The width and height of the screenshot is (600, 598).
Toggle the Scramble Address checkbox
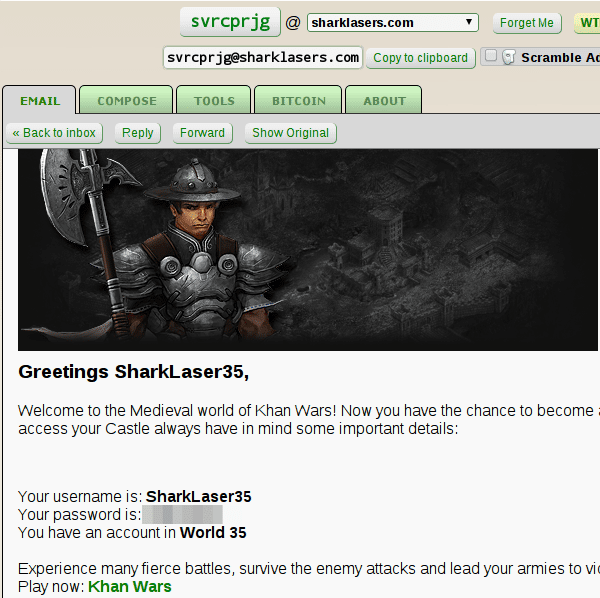[491, 56]
